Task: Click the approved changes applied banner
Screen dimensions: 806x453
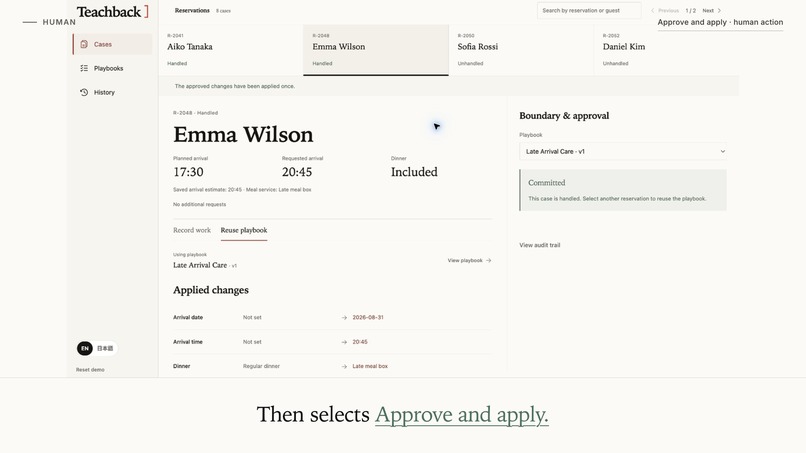Action: [449, 86]
